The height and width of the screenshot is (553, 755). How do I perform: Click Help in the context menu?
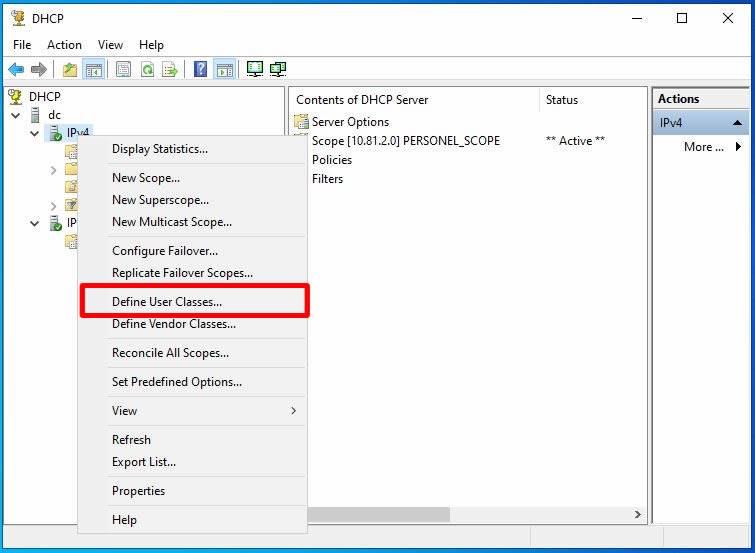pos(193,520)
